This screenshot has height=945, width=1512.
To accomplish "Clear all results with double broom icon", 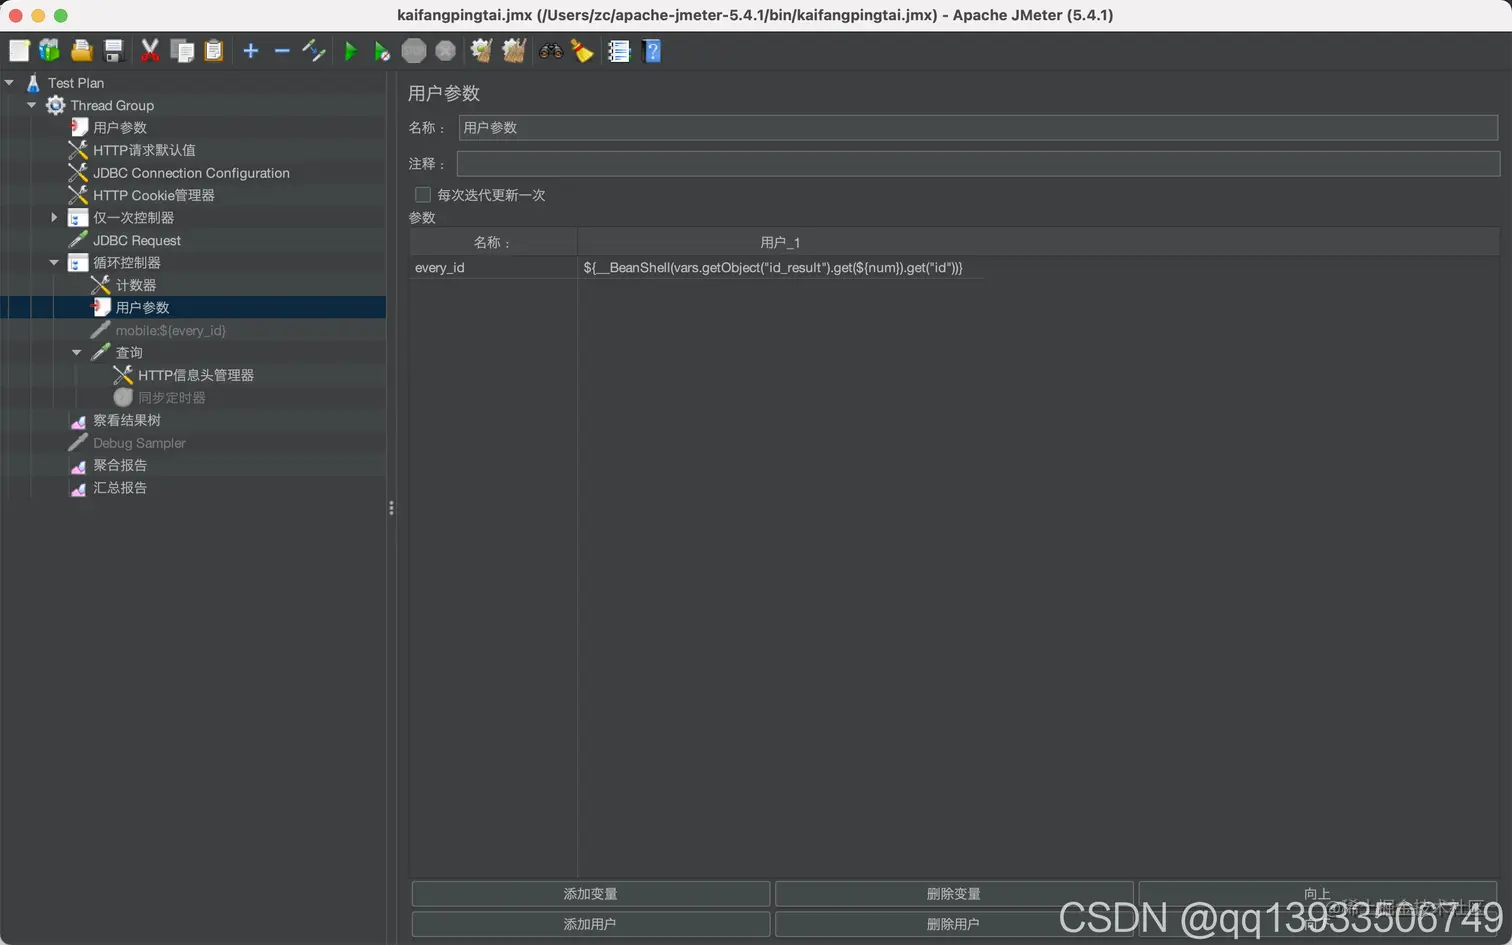I will coord(514,51).
